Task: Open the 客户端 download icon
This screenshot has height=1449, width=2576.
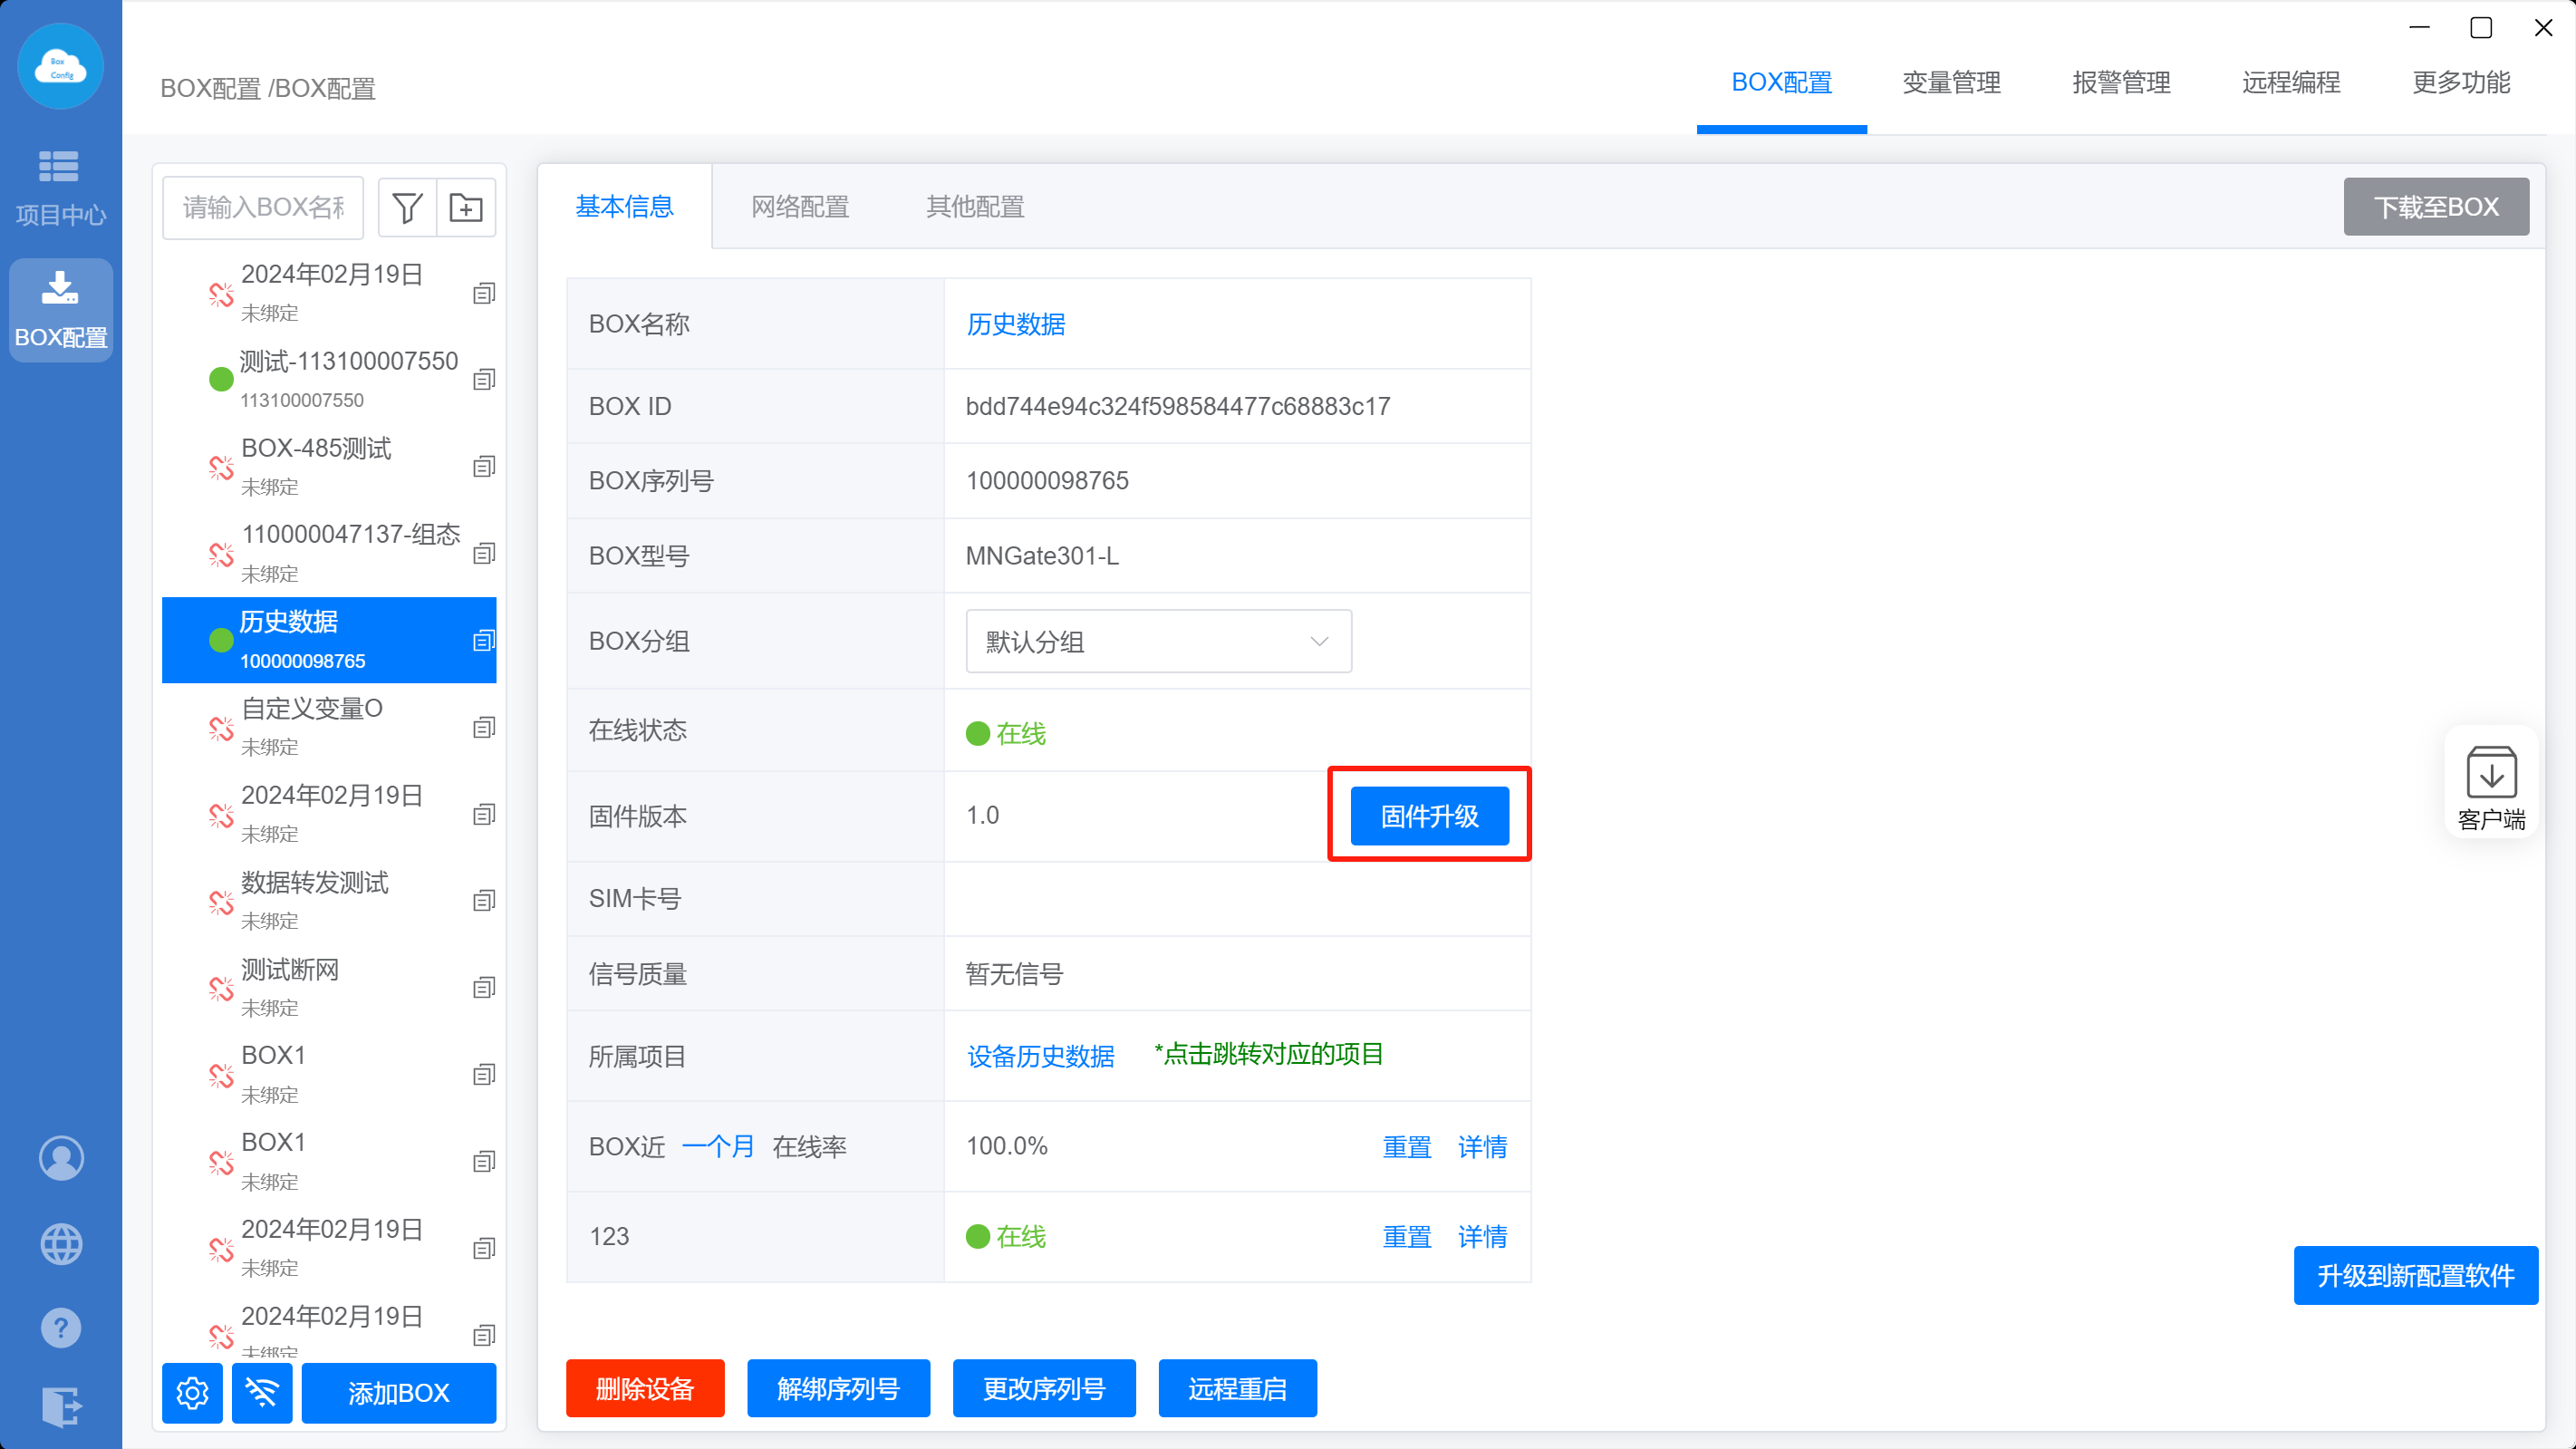Action: (2490, 774)
